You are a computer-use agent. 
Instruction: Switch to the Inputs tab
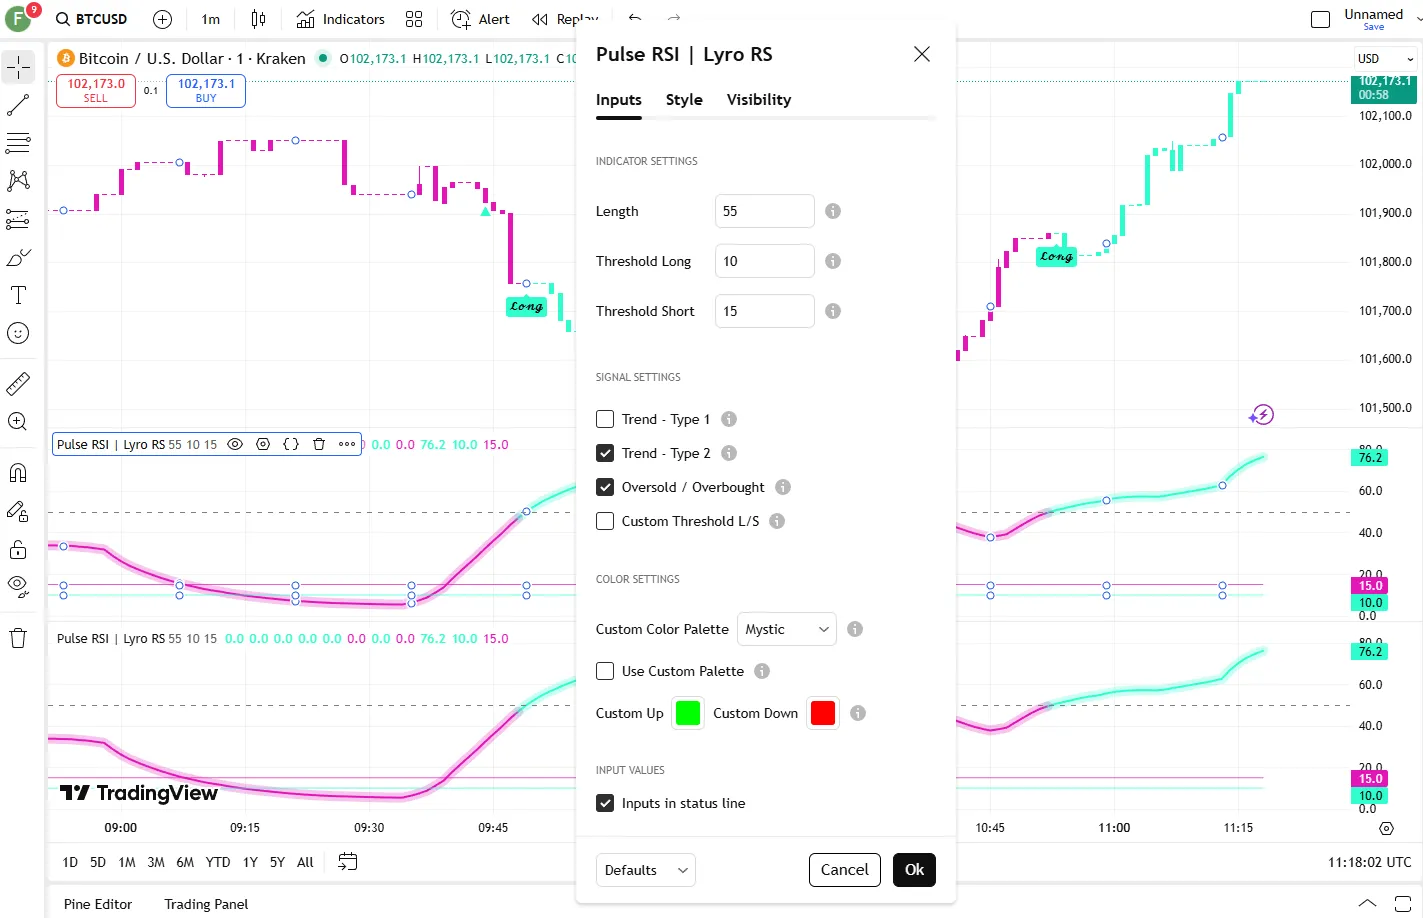[619, 100]
